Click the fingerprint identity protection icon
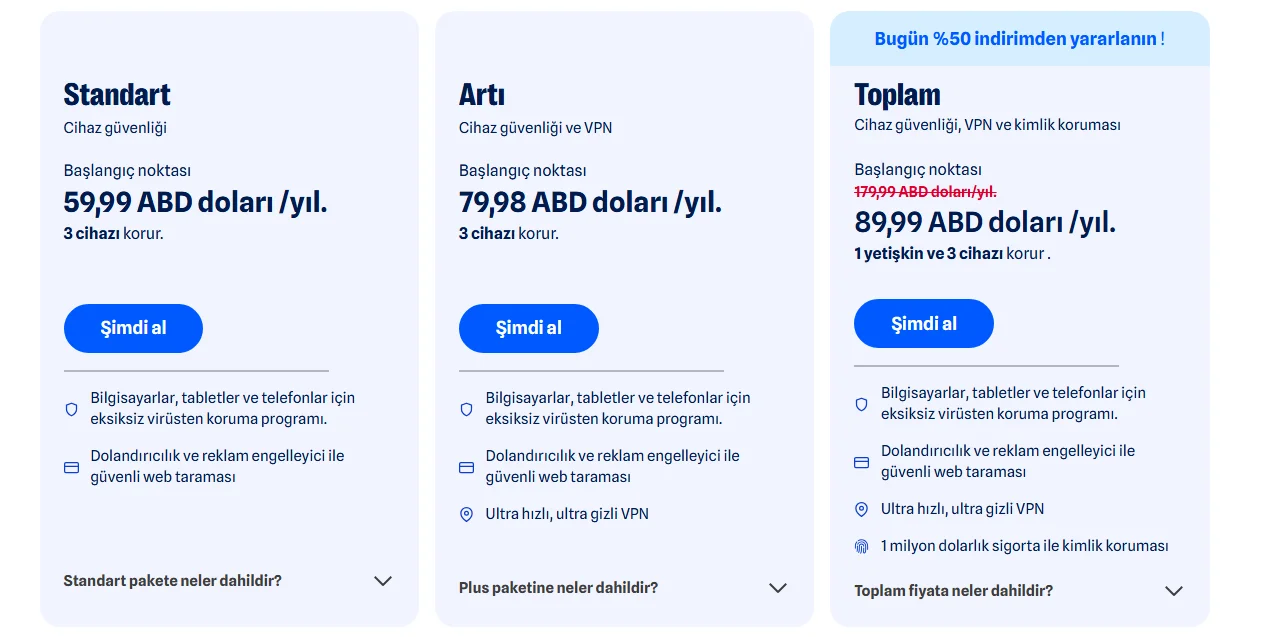This screenshot has height=637, width=1263. click(x=861, y=546)
